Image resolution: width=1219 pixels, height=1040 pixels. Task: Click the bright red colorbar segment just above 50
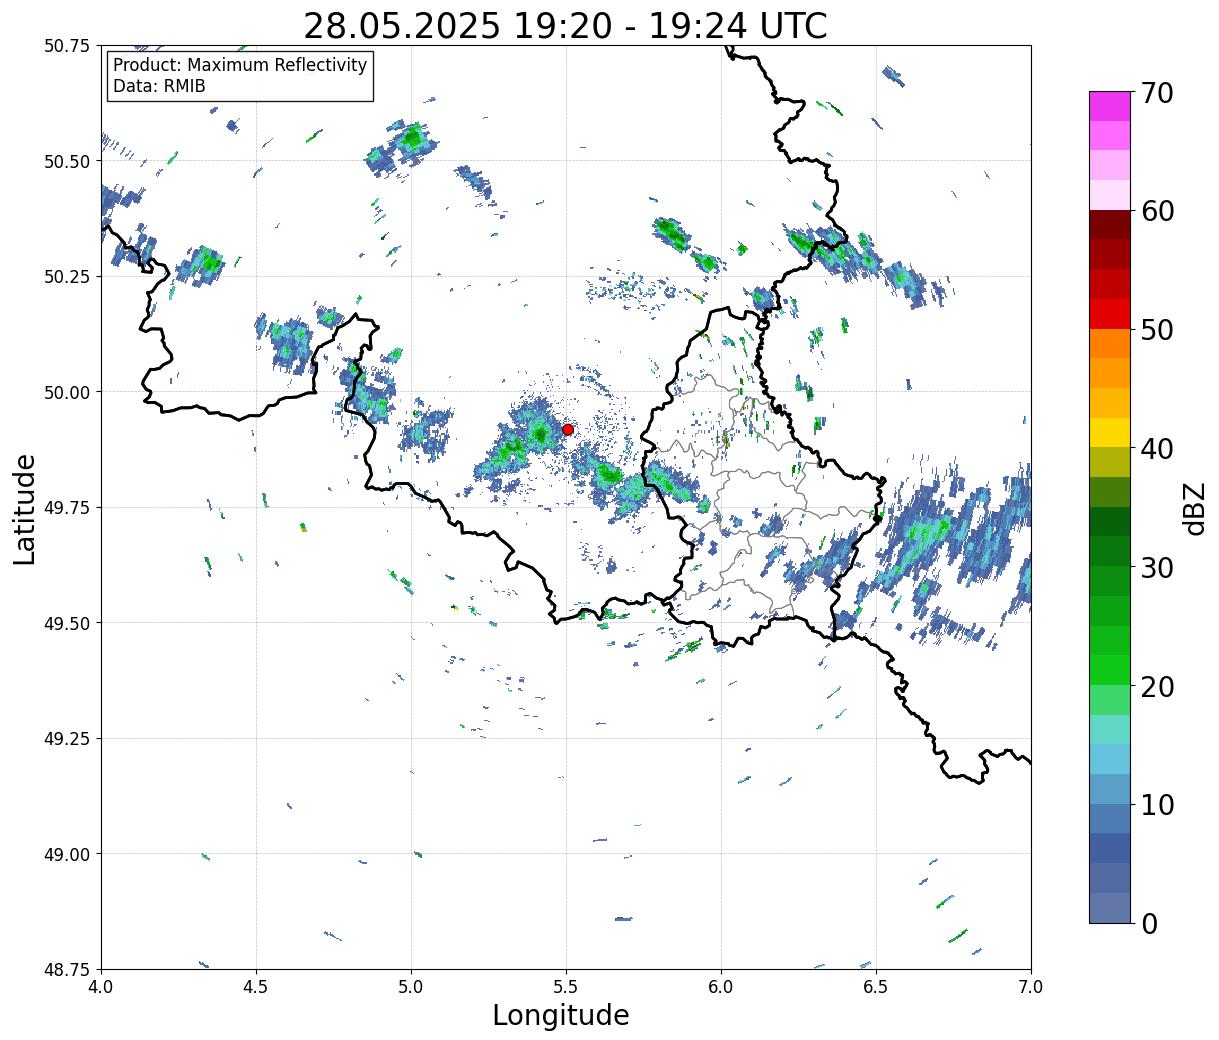pyautogui.click(x=1110, y=313)
